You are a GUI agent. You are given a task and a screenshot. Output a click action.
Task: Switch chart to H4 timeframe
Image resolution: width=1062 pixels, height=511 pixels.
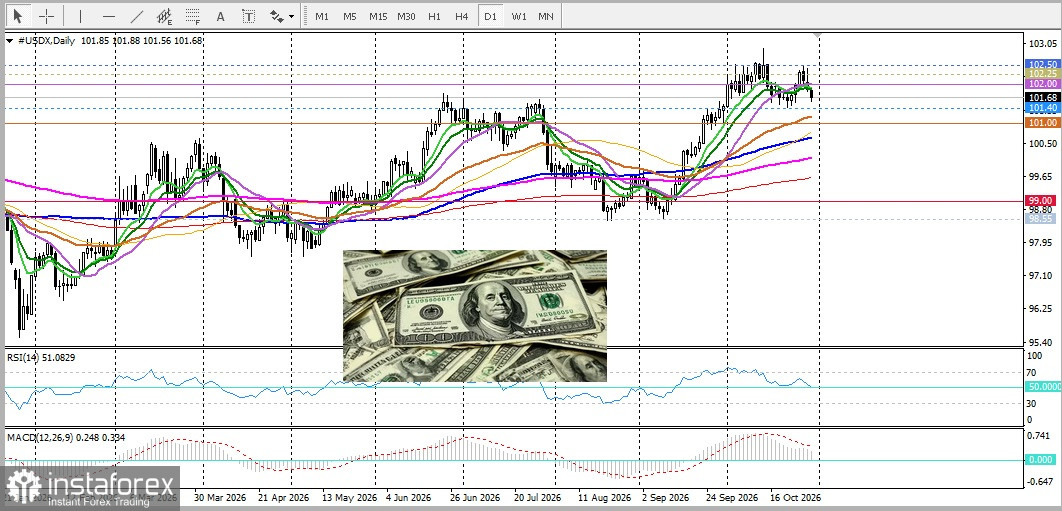(462, 16)
